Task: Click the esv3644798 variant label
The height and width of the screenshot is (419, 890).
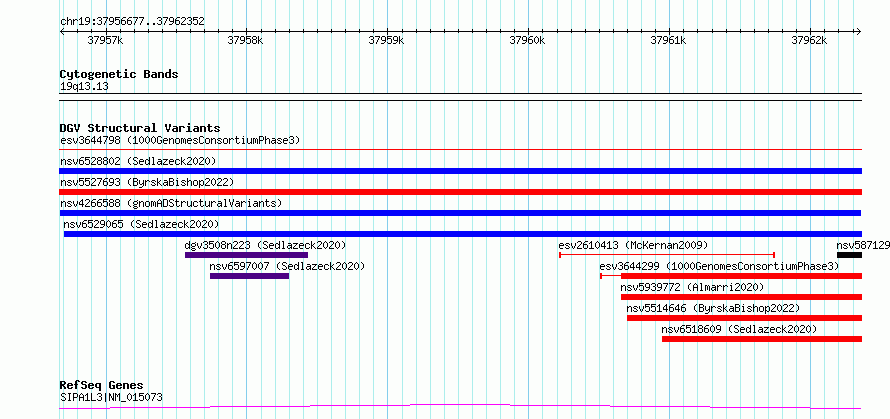Action: tap(180, 140)
